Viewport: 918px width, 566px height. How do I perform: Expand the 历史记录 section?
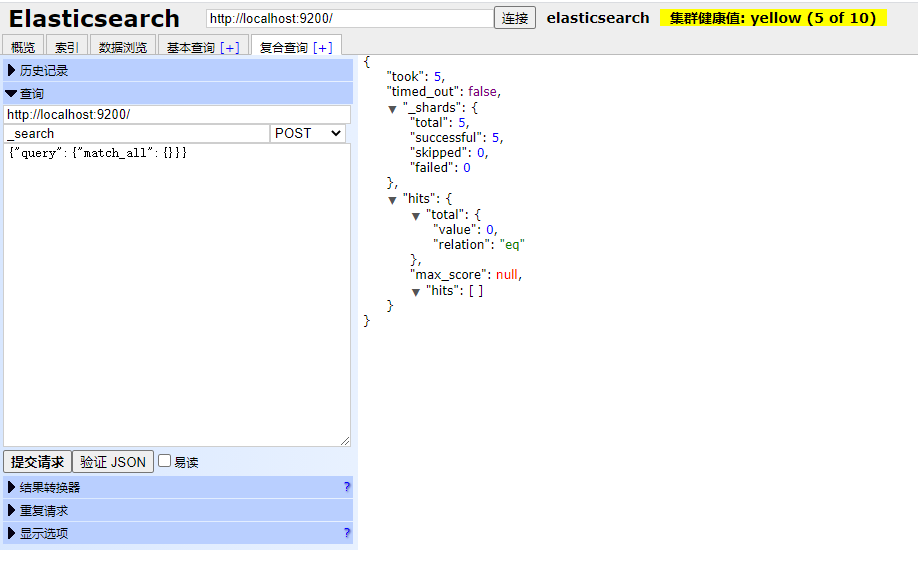coord(178,70)
